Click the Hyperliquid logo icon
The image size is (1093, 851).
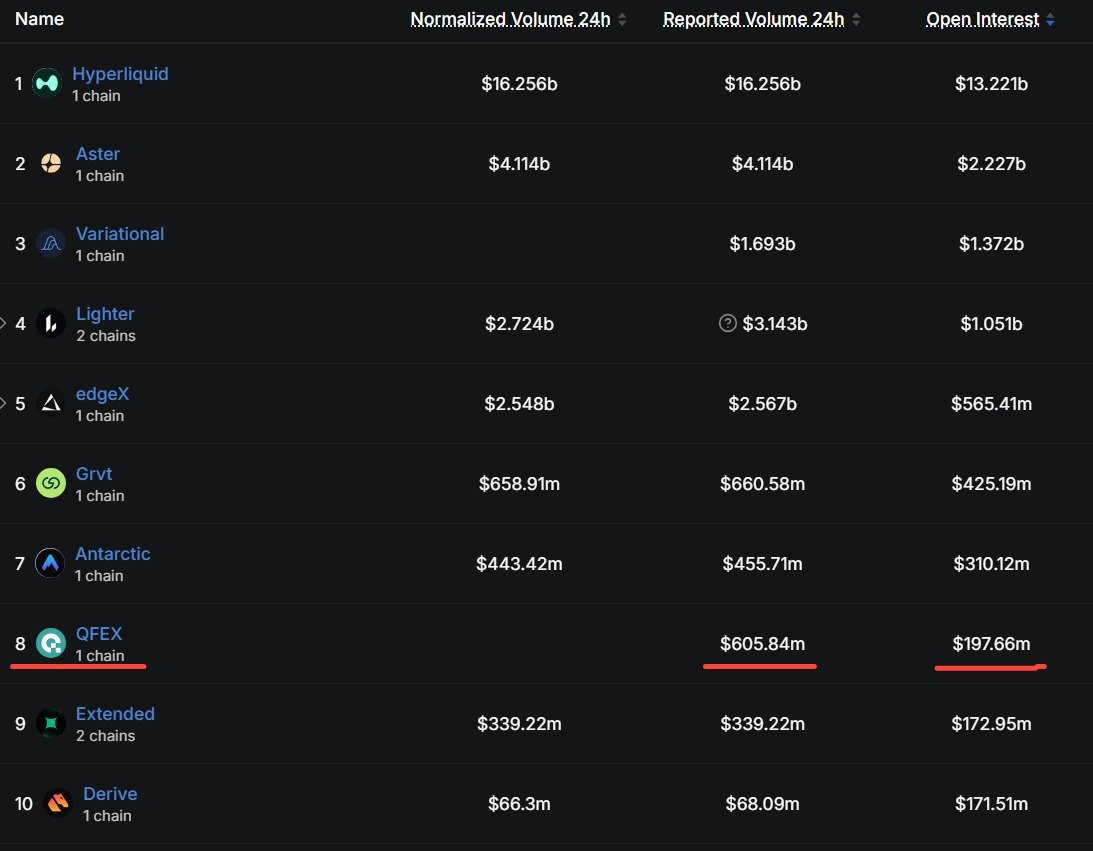coord(47,84)
